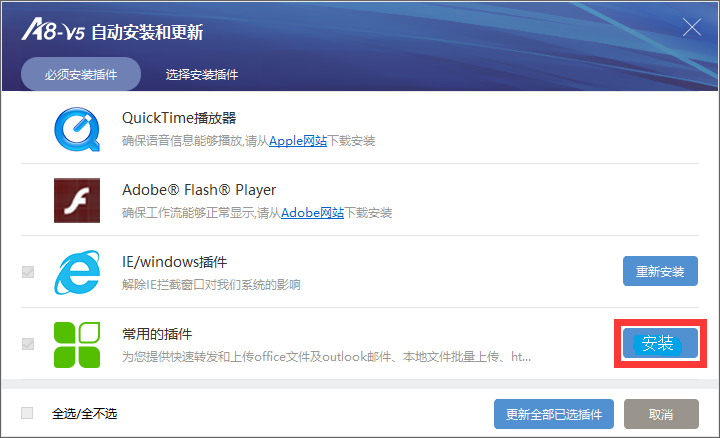Check the 全选/全不选 checkbox
Image resolution: width=720 pixels, height=438 pixels.
click(27, 413)
